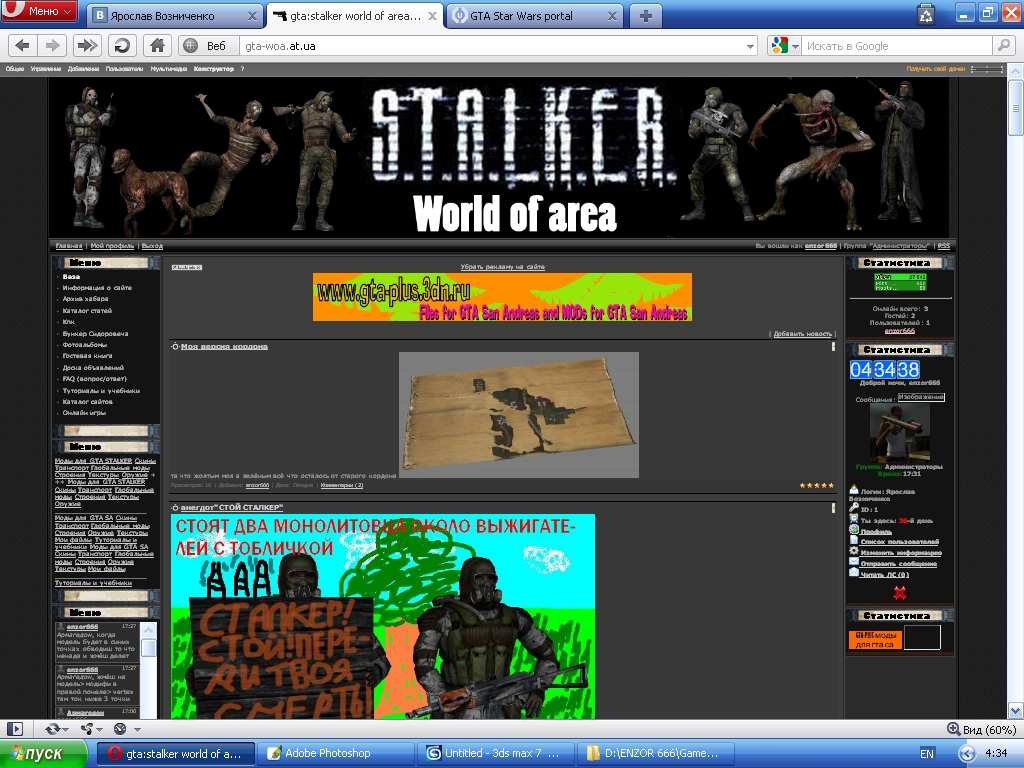This screenshot has width=1024, height=768.
Task: Open the closed tabs trash icon
Action: [926, 14]
